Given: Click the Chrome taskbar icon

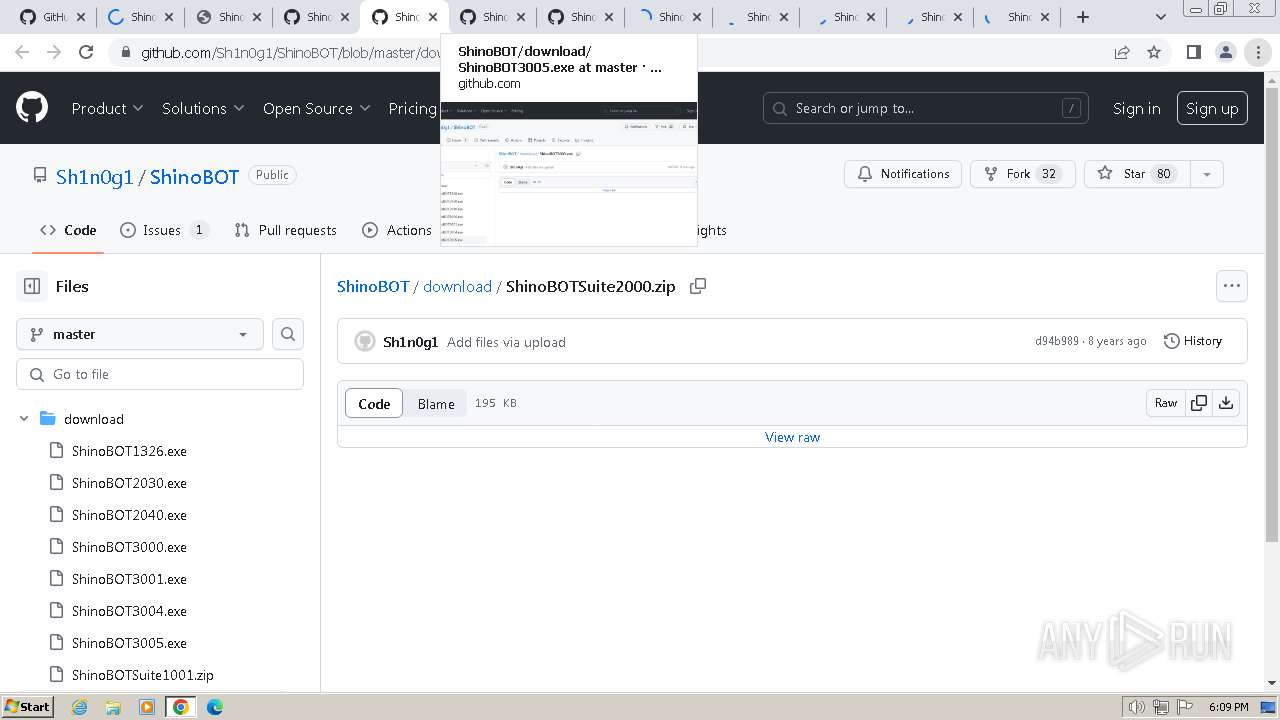Looking at the screenshot, I should (x=181, y=707).
